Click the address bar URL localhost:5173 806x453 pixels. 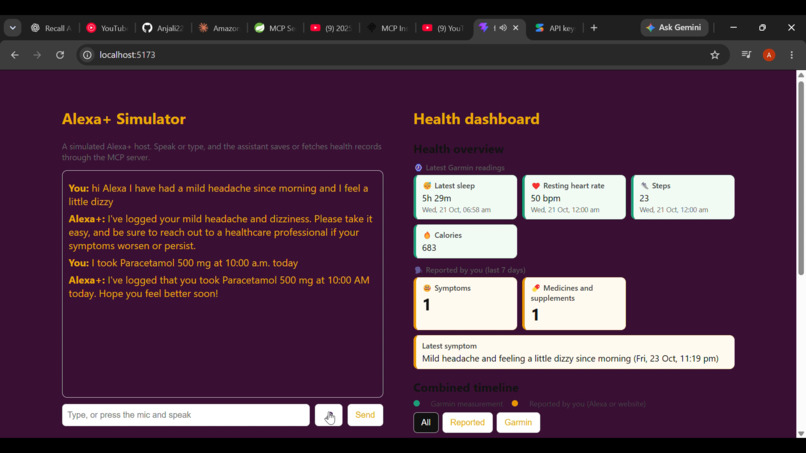point(127,55)
